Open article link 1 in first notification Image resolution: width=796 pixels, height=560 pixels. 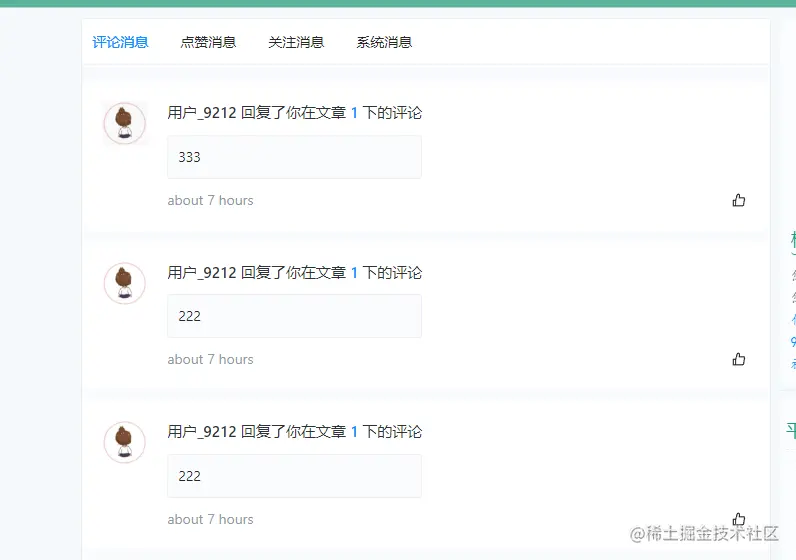[x=354, y=113]
